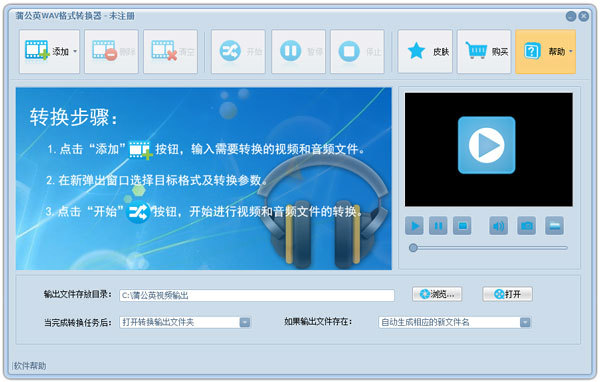Click the large play icon in preview
The width and height of the screenshot is (600, 382).
click(x=486, y=145)
